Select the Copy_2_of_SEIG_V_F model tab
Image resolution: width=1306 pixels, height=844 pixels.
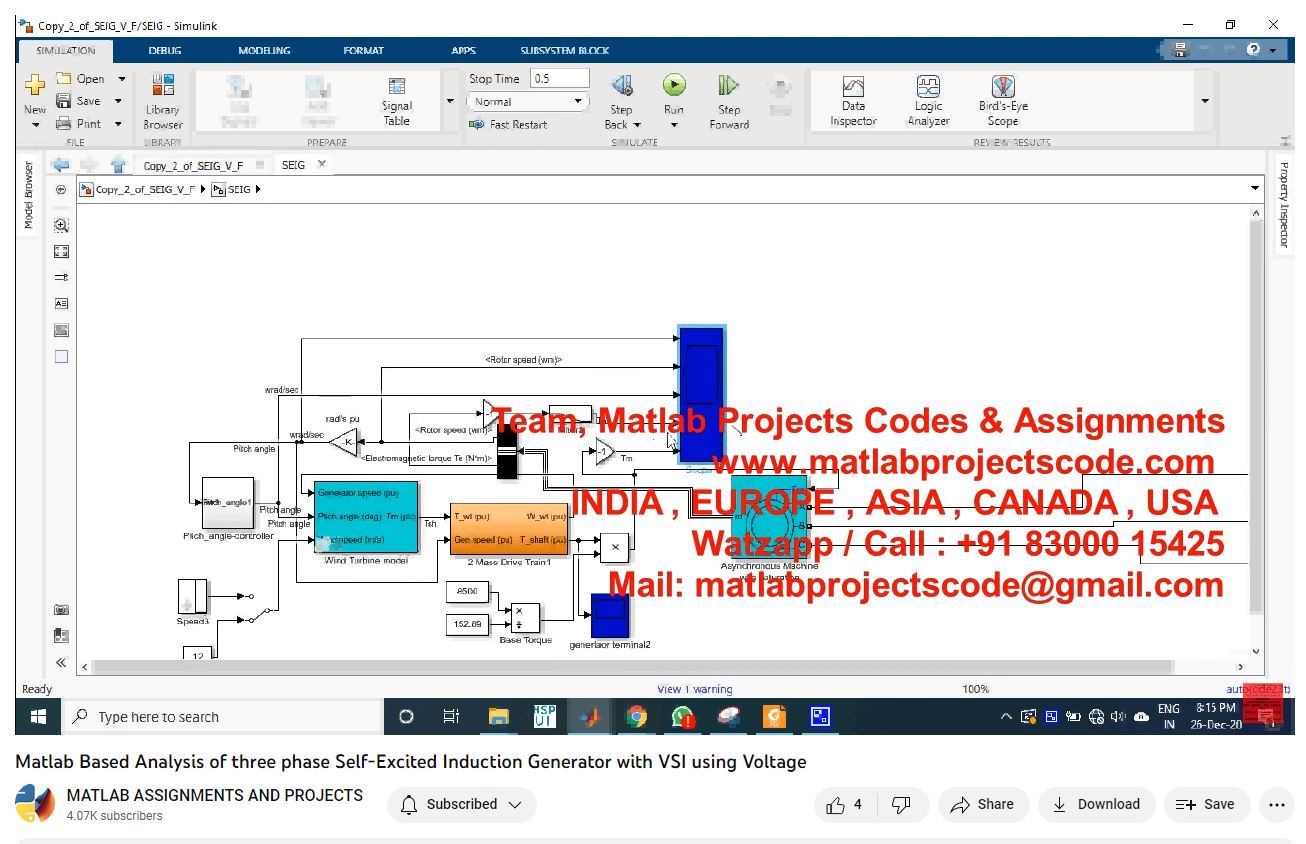[193, 166]
